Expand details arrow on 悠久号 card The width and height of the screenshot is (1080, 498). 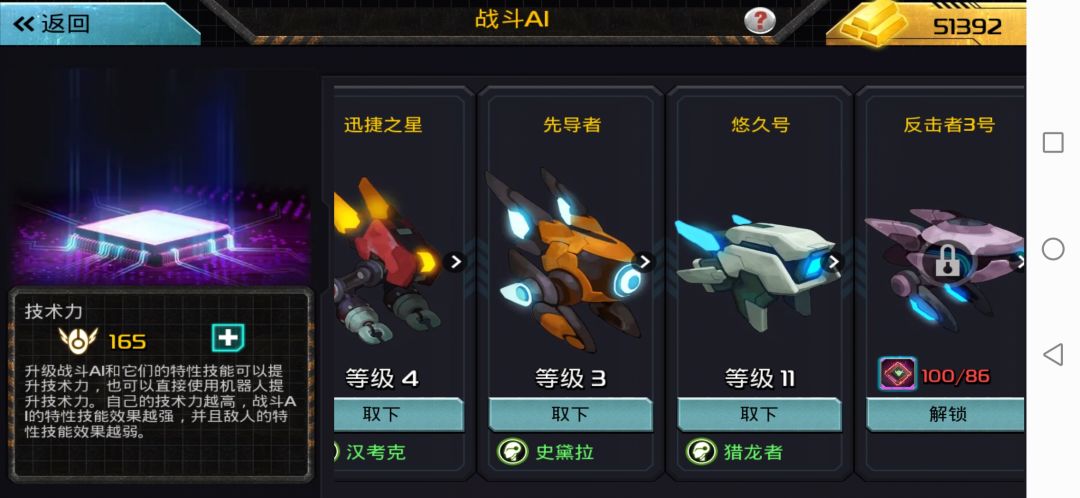833,262
